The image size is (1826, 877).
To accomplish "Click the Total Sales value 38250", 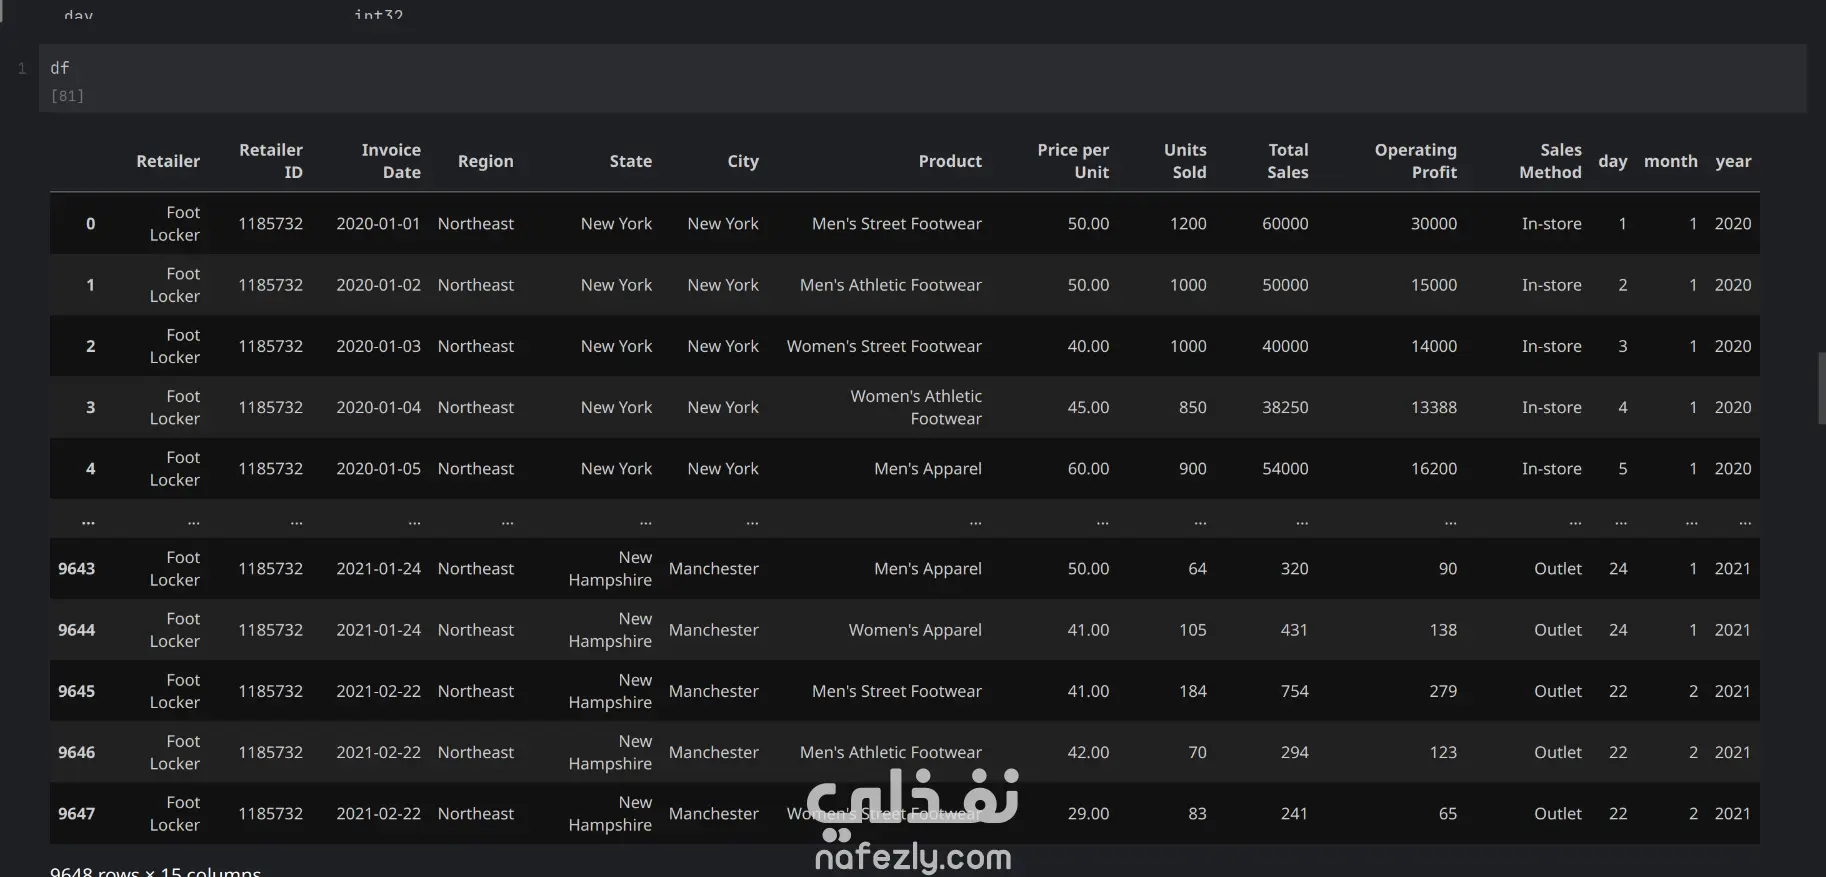I will 1285,407.
